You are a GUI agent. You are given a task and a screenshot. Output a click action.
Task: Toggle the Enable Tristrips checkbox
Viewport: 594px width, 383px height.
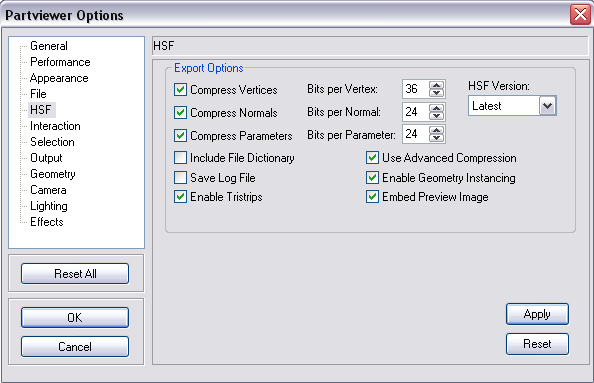pyautogui.click(x=180, y=197)
